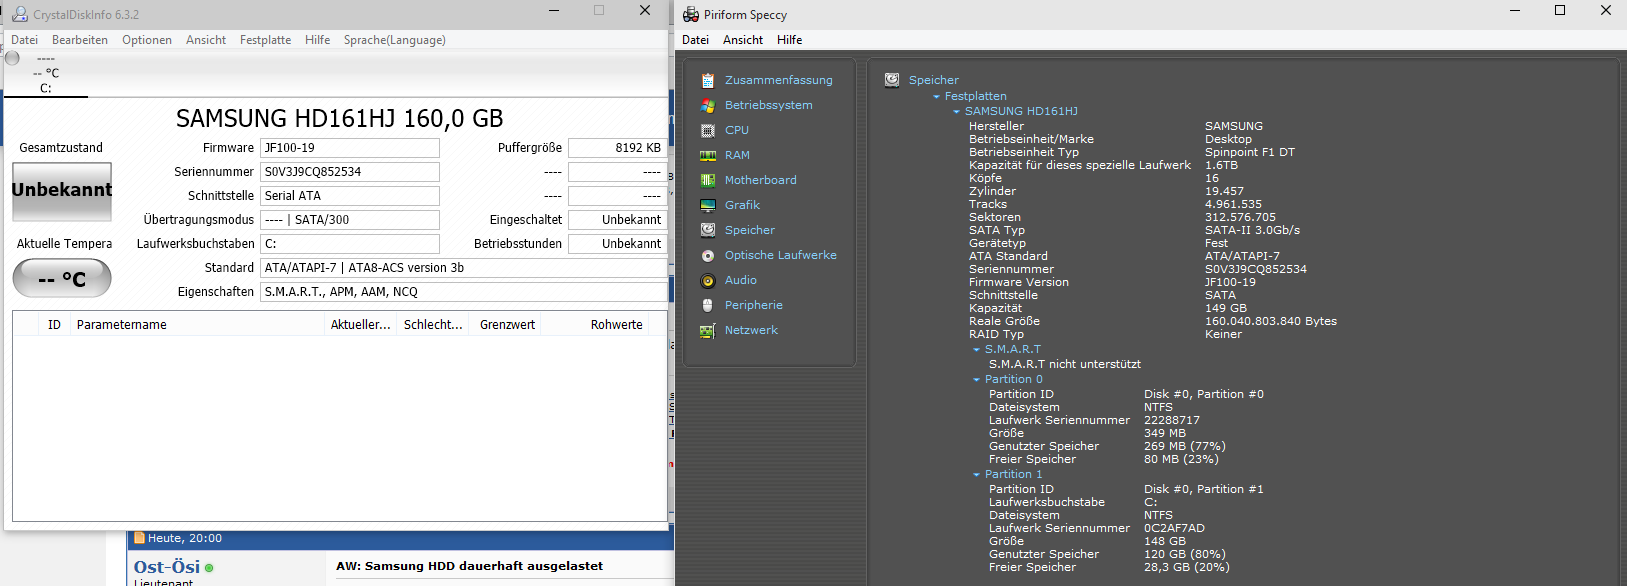The height and width of the screenshot is (586, 1627).
Task: Collapse the Partition 0 section
Action: (x=977, y=380)
